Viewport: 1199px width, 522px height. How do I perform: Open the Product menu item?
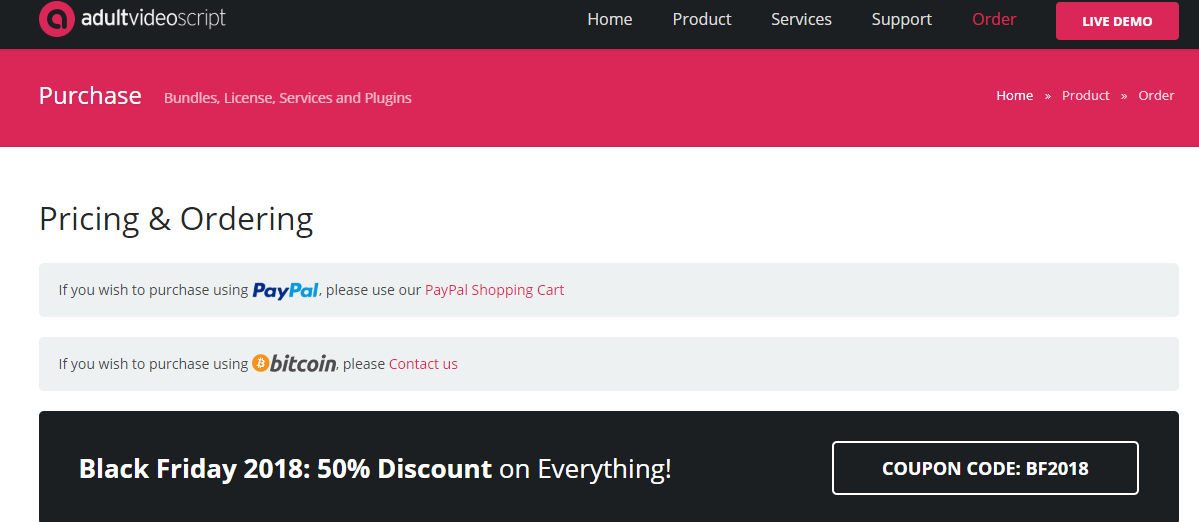pos(701,20)
